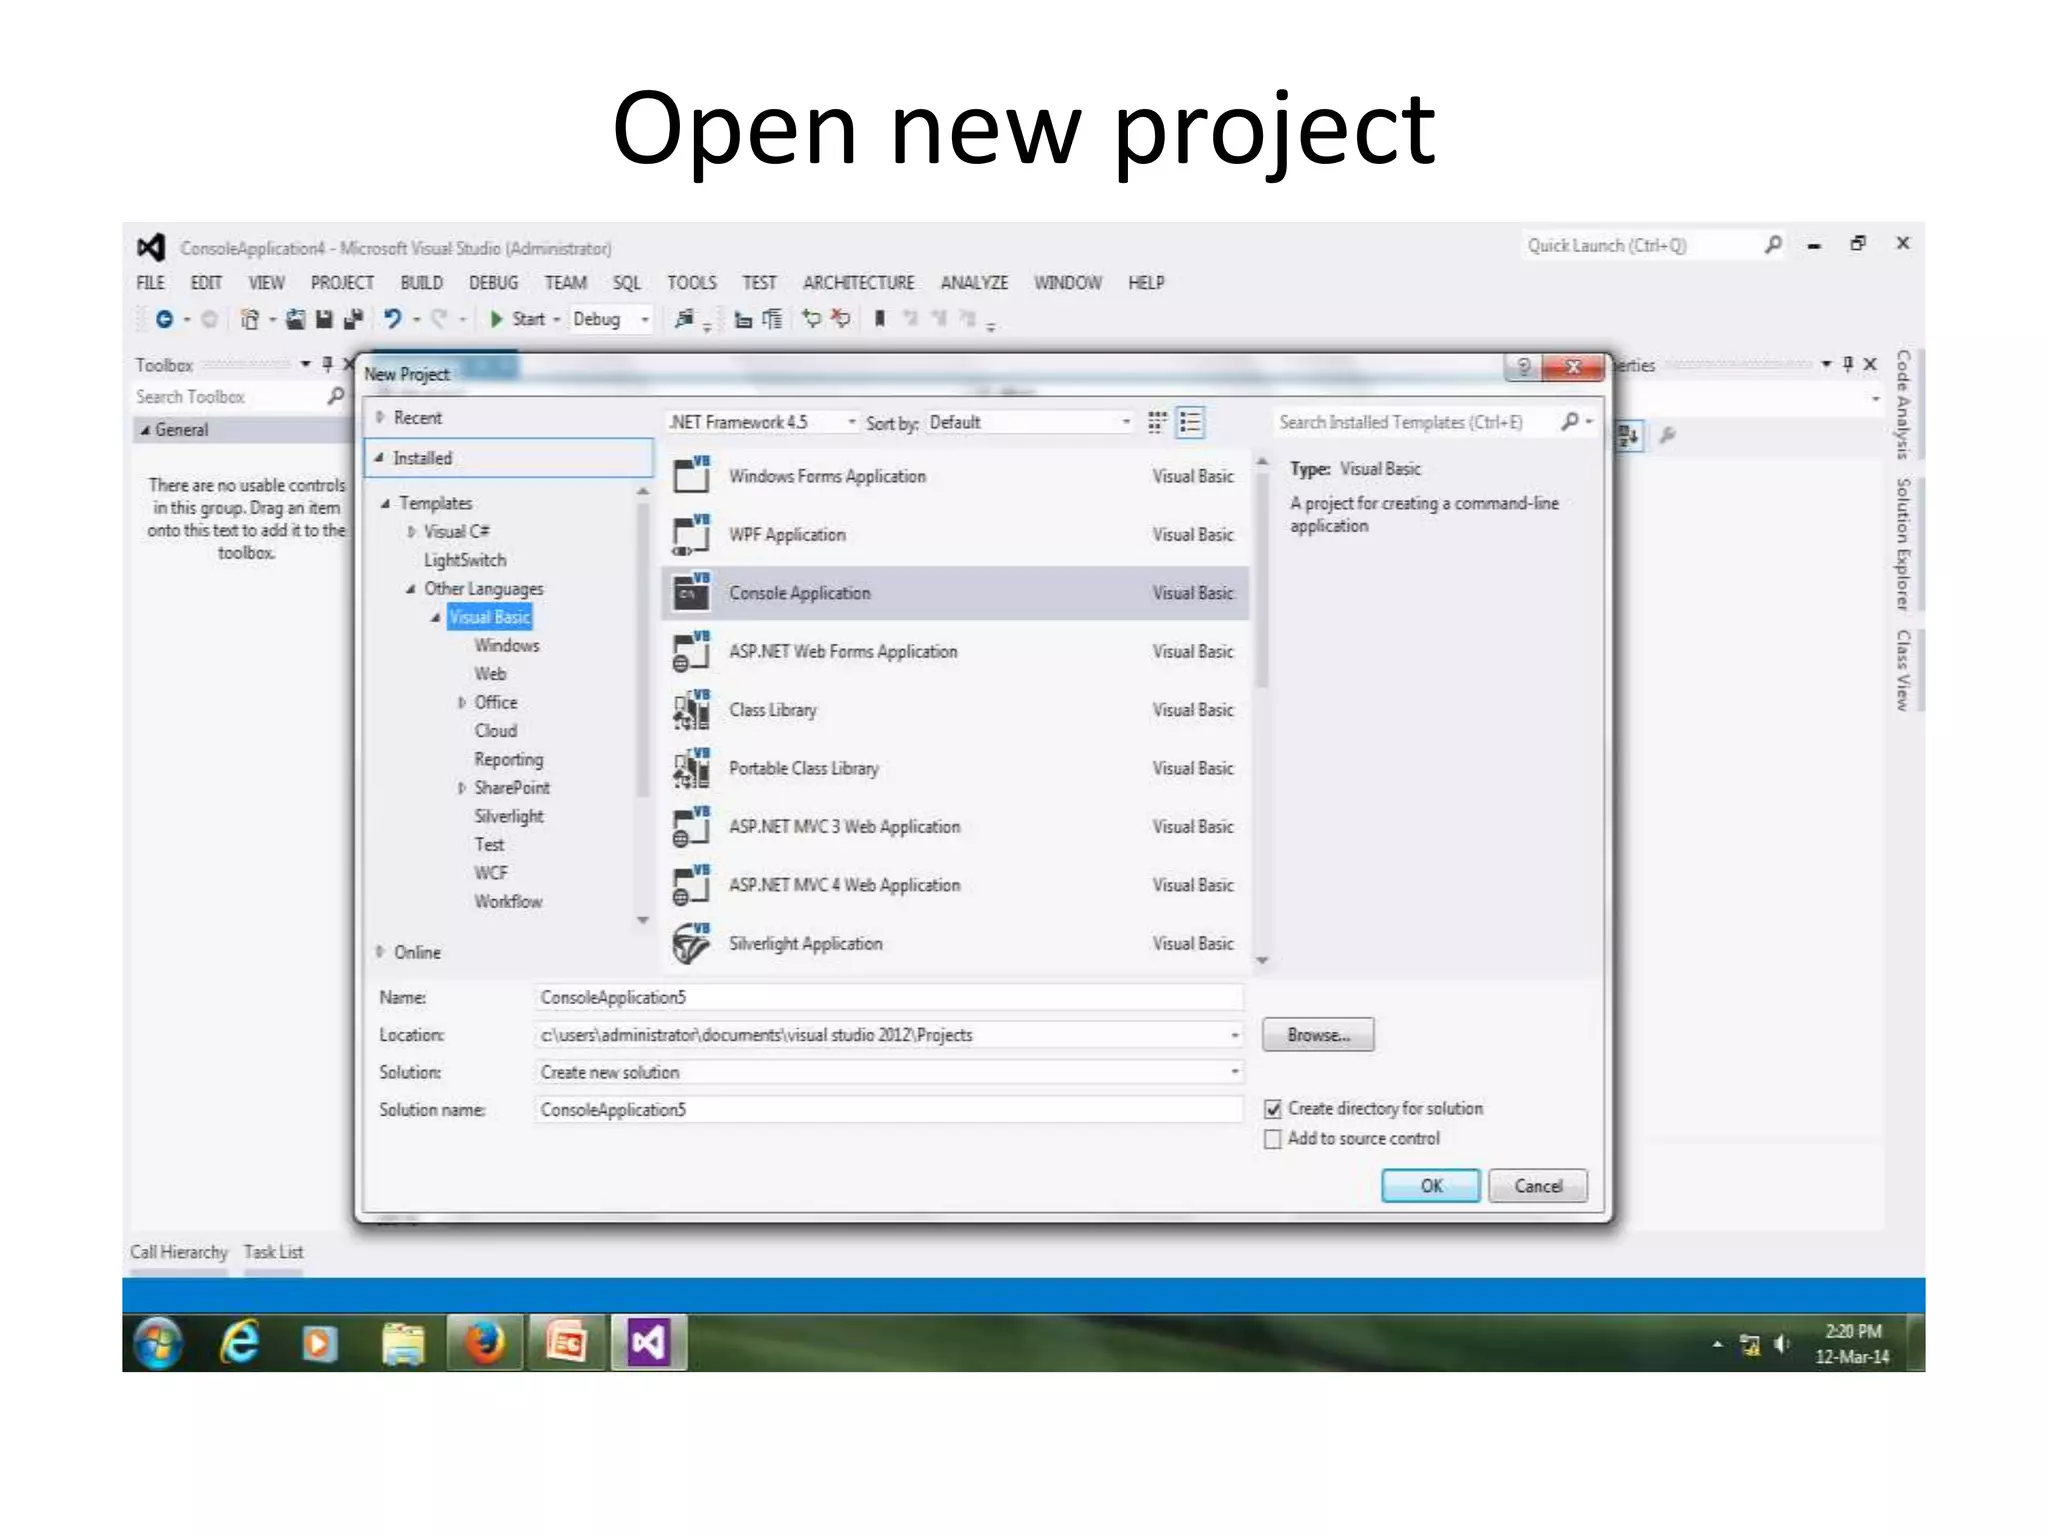This screenshot has height=1536, width=2048.
Task: Click the Search Toolbox magnifier icon
Action: (x=336, y=396)
